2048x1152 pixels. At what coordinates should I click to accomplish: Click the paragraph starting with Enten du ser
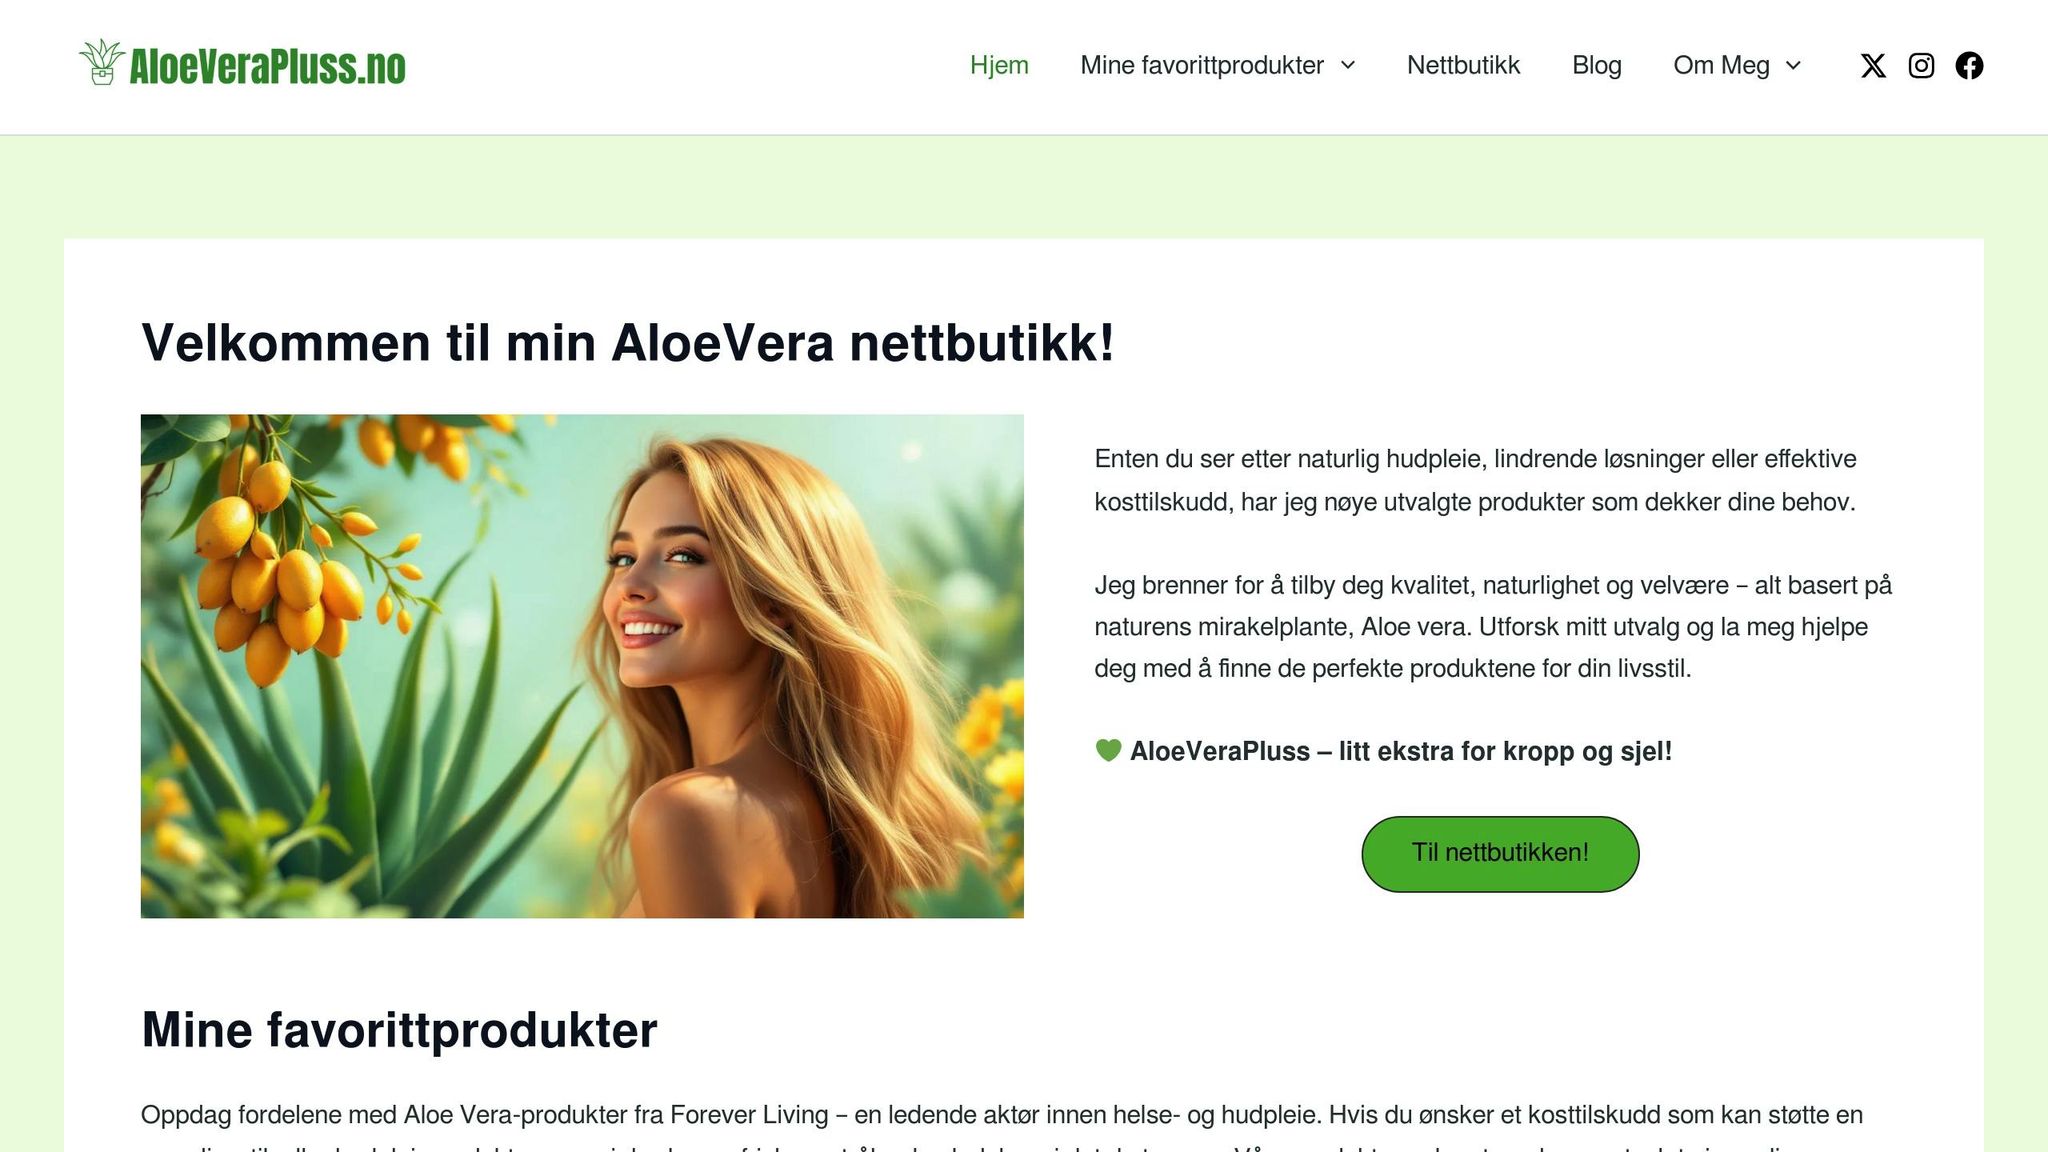tap(1476, 480)
